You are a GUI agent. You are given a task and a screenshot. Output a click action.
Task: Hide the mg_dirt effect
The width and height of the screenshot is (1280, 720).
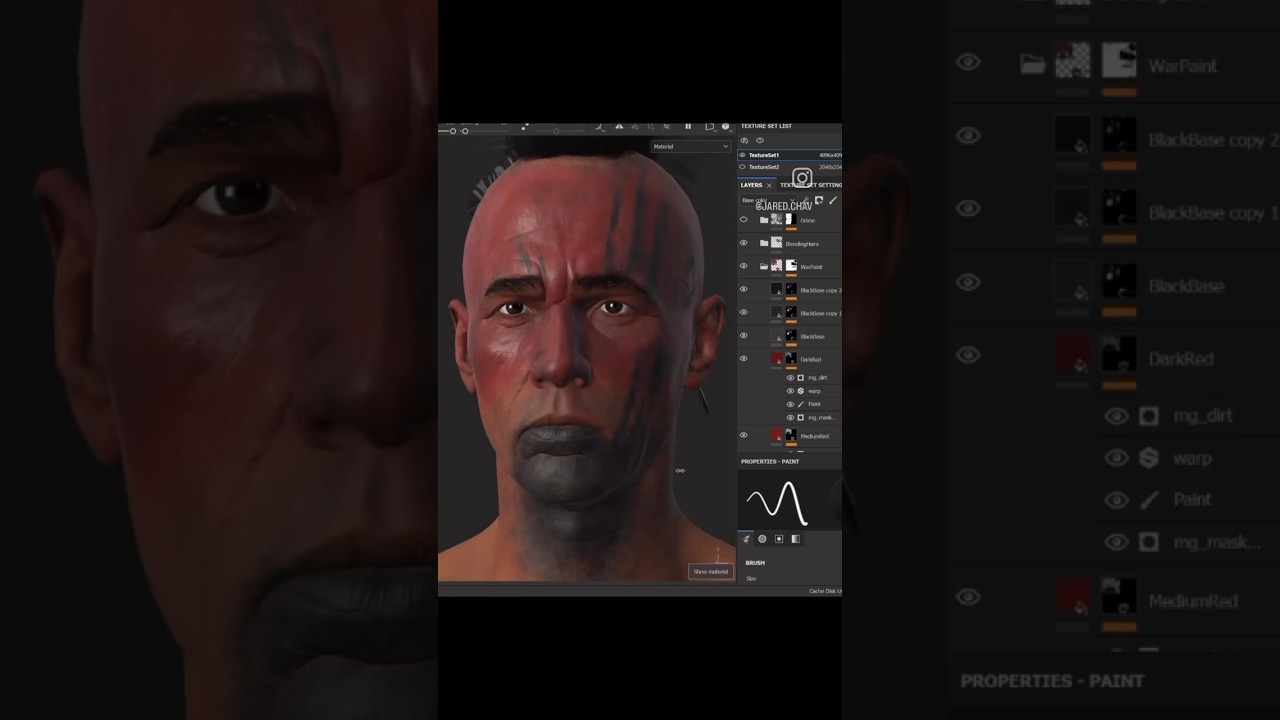790,378
